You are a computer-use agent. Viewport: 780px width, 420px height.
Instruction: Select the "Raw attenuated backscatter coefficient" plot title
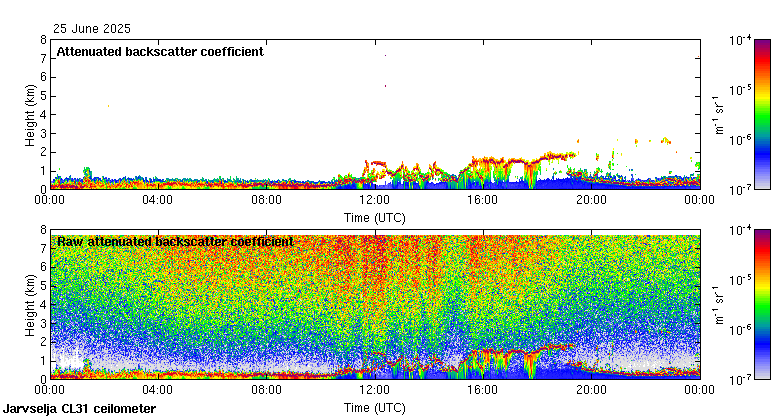(175, 242)
